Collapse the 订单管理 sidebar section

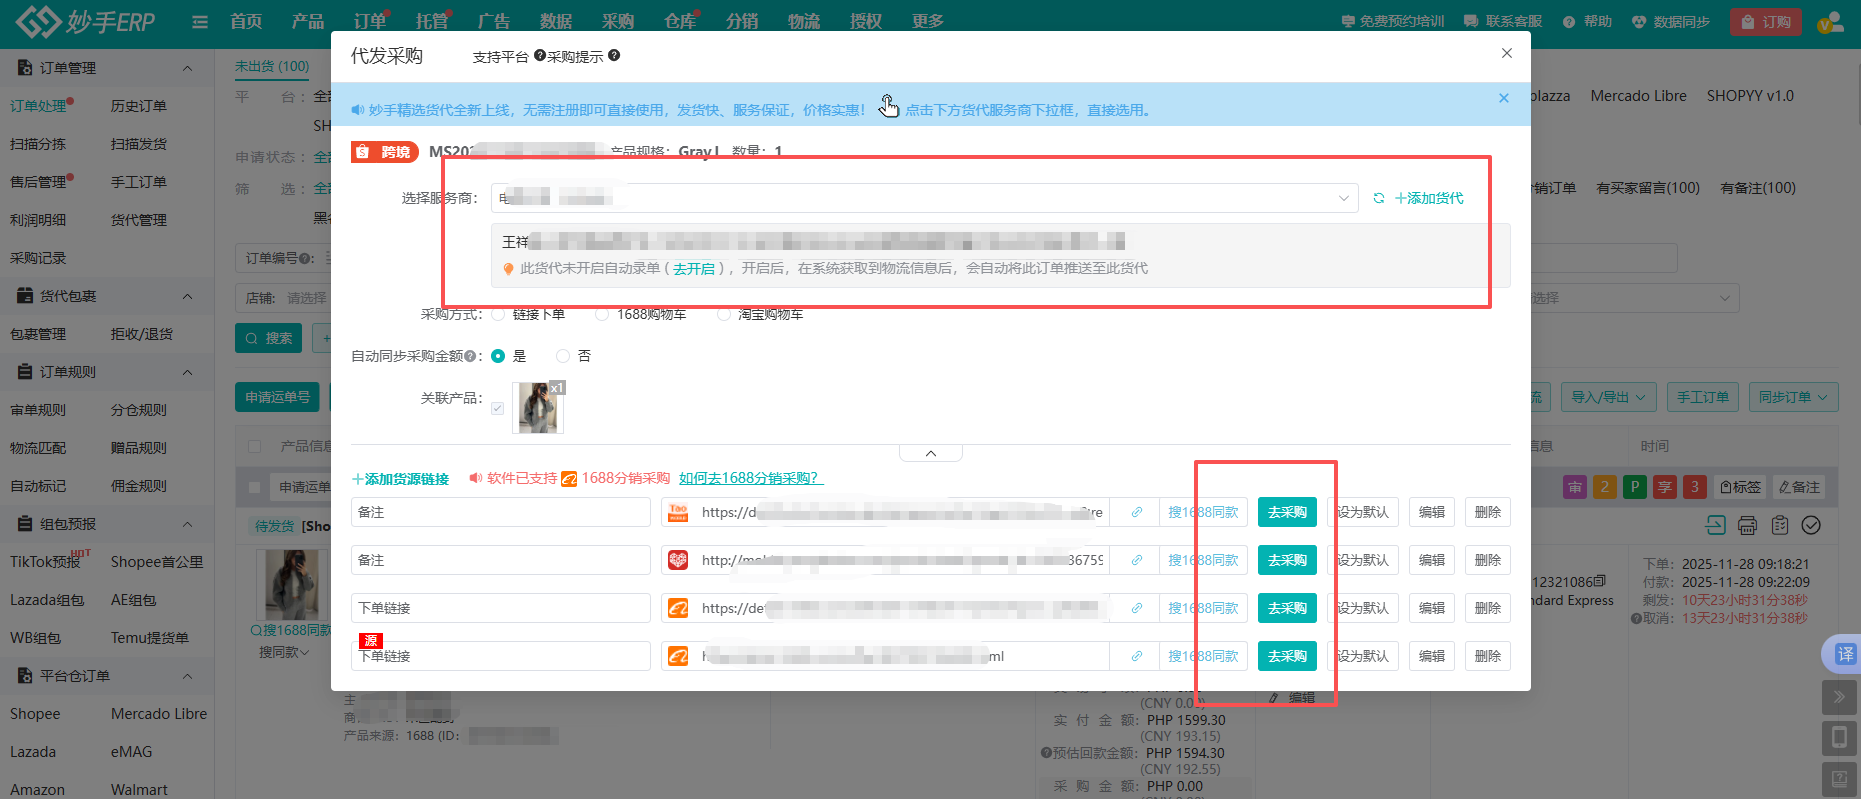[187, 68]
